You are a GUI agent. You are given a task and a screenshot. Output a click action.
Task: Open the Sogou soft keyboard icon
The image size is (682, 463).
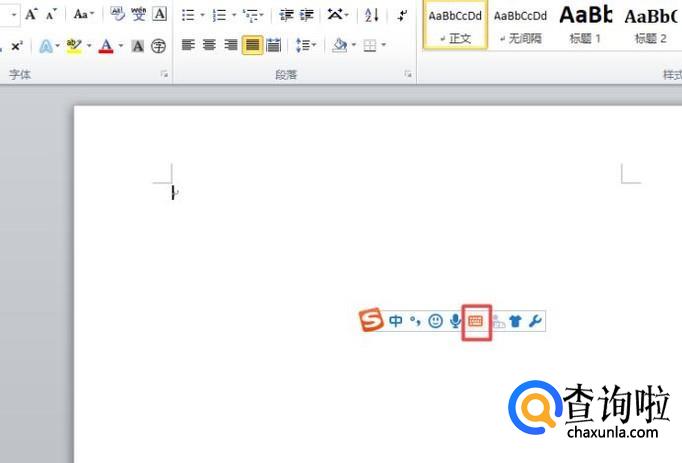pos(476,321)
